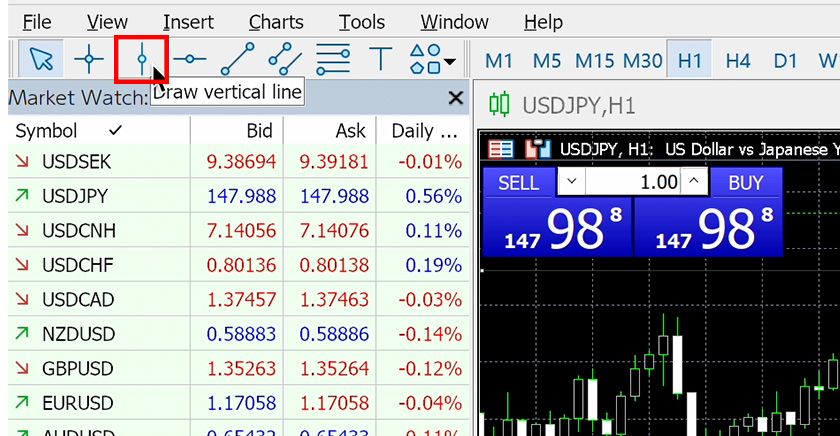Screen dimensions: 840x436
Task: Open the shapes objects dropdown
Action: point(433,60)
